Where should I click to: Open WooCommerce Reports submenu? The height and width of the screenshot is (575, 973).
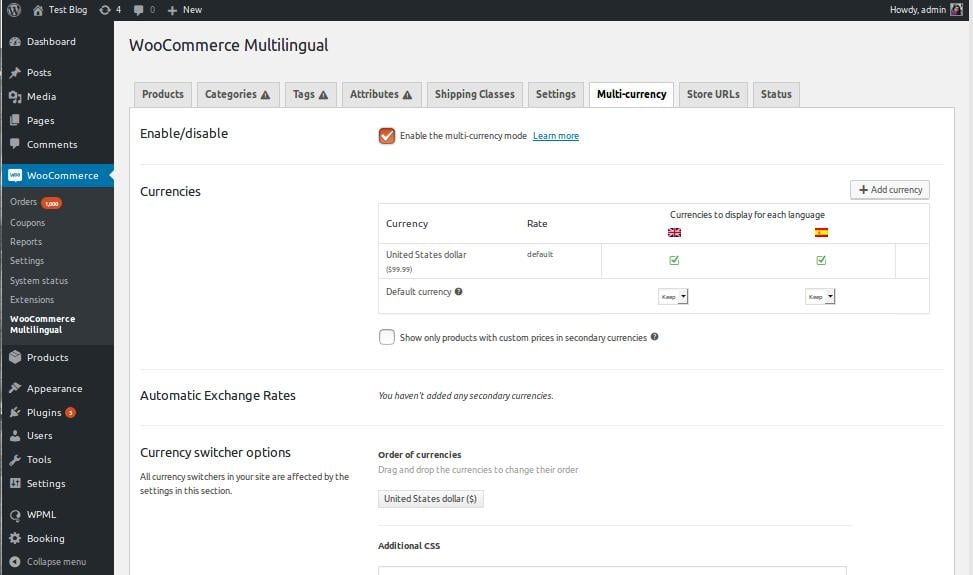coord(26,242)
